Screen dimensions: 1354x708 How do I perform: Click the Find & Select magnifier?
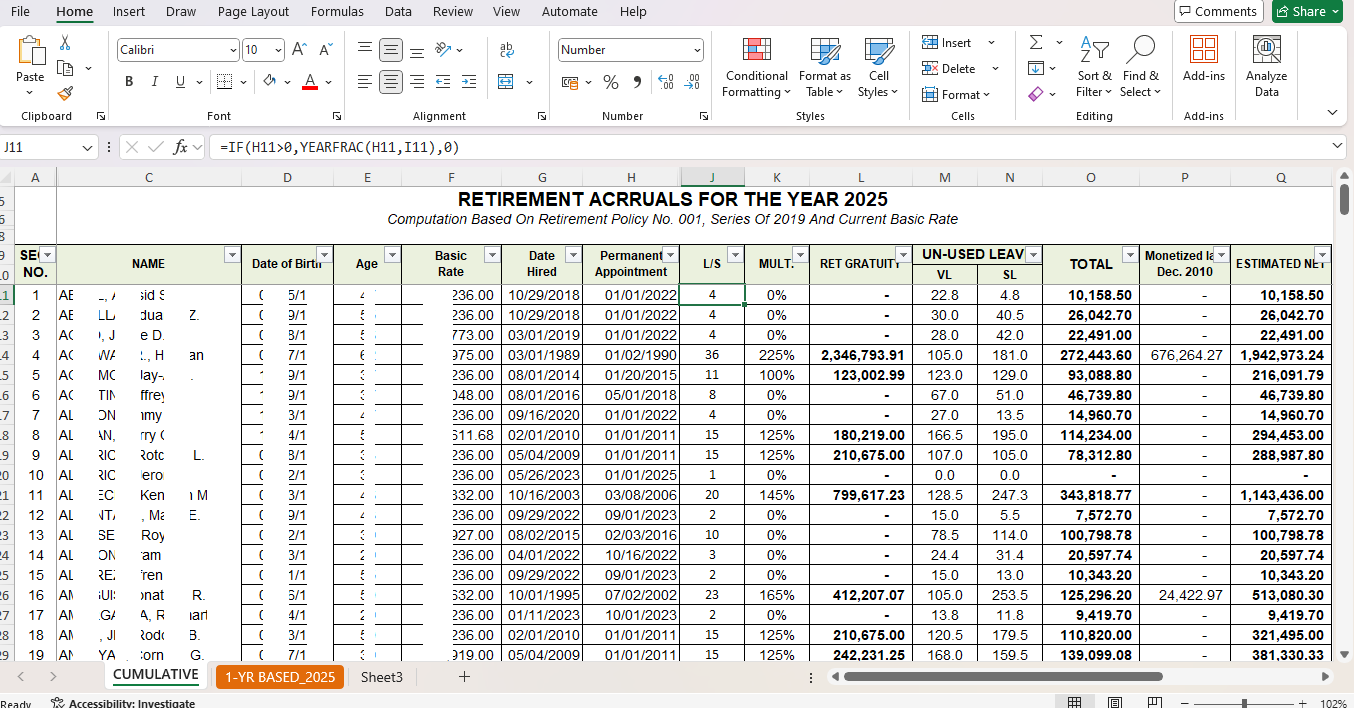[x=1140, y=68]
